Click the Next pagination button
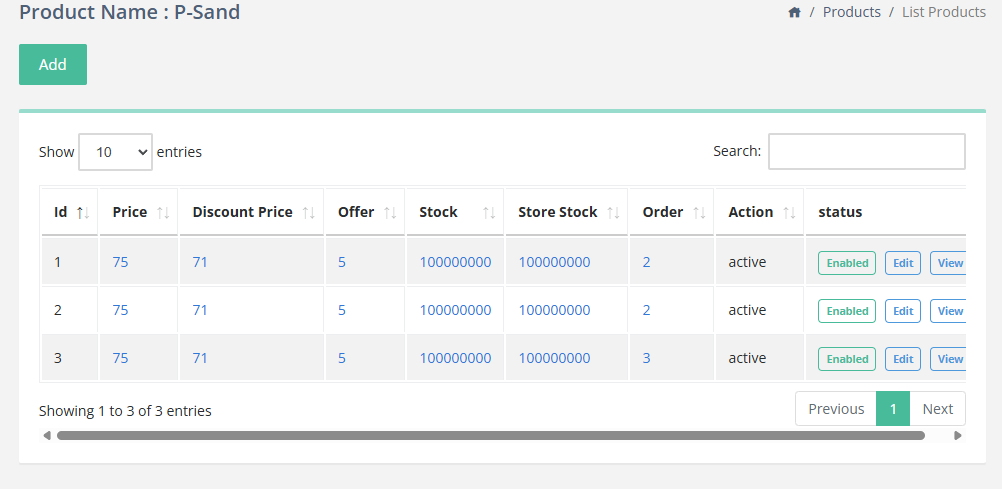 [937, 409]
